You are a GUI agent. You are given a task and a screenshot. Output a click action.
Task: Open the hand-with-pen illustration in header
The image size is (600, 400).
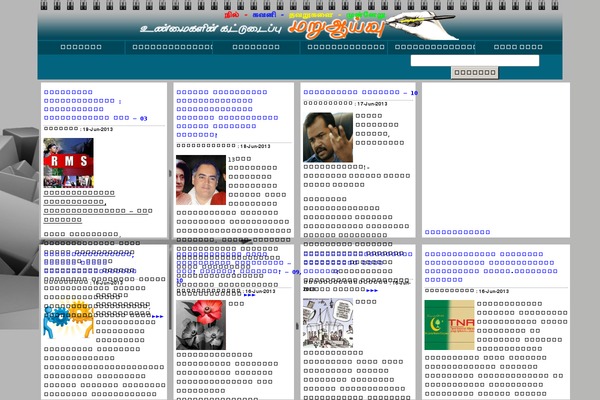pos(421,25)
